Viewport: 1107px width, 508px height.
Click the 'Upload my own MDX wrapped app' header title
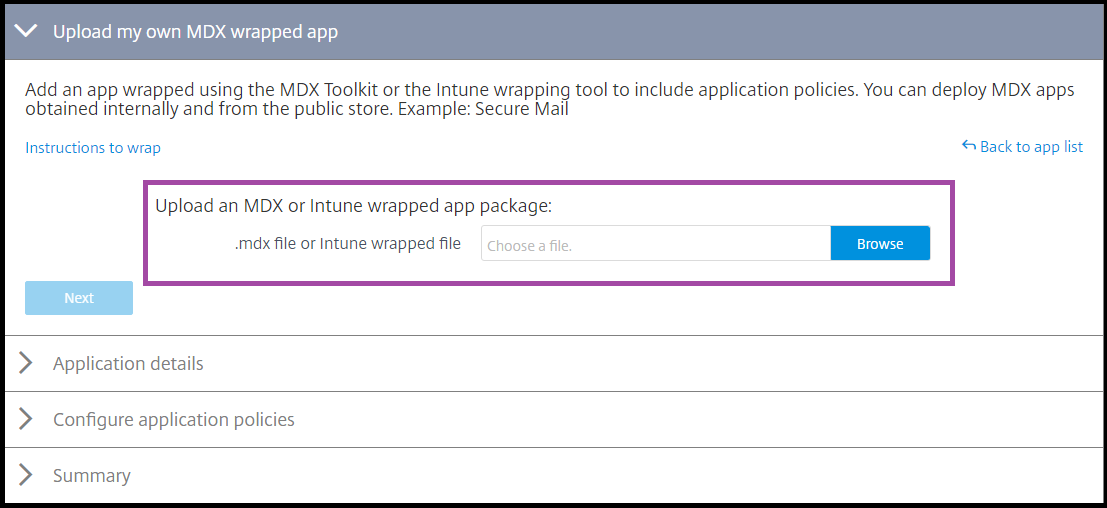point(195,32)
